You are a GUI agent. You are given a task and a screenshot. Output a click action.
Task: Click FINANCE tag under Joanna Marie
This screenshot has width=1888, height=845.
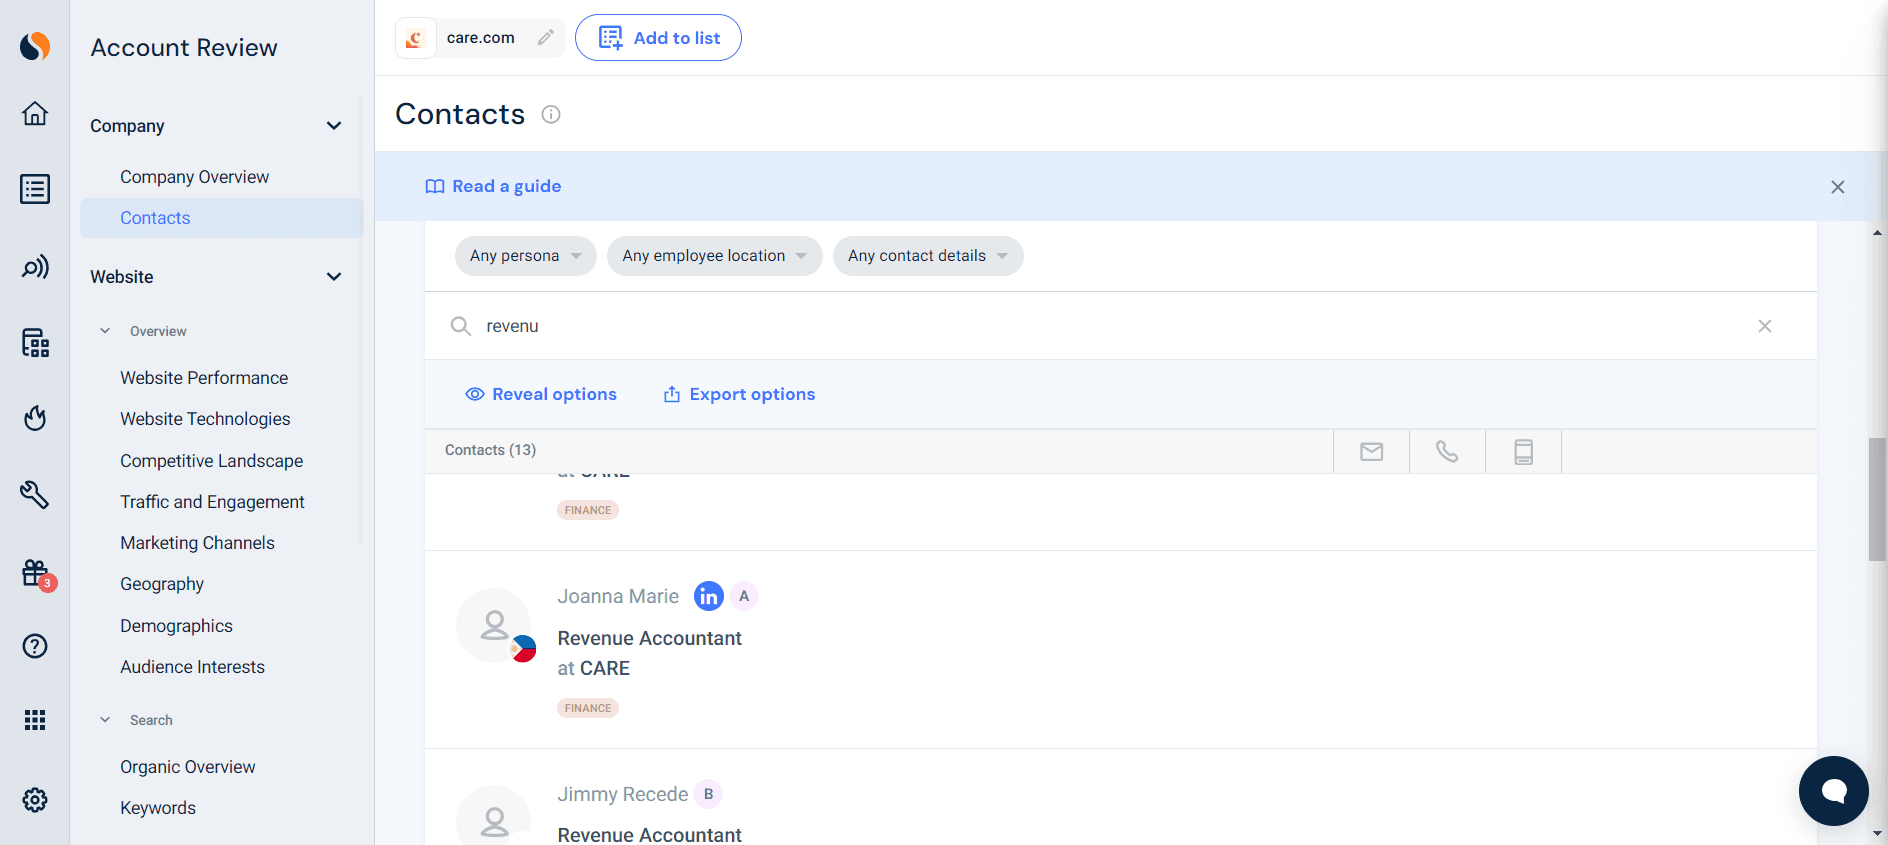click(588, 708)
